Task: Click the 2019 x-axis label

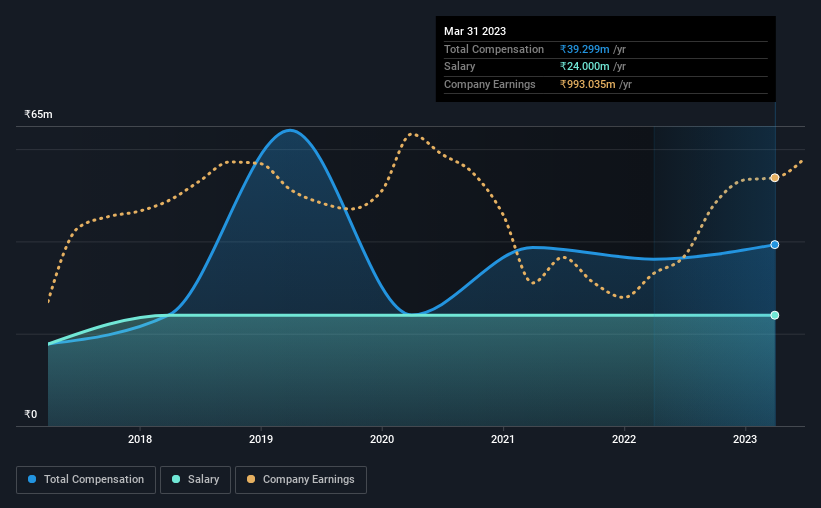Action: point(261,439)
